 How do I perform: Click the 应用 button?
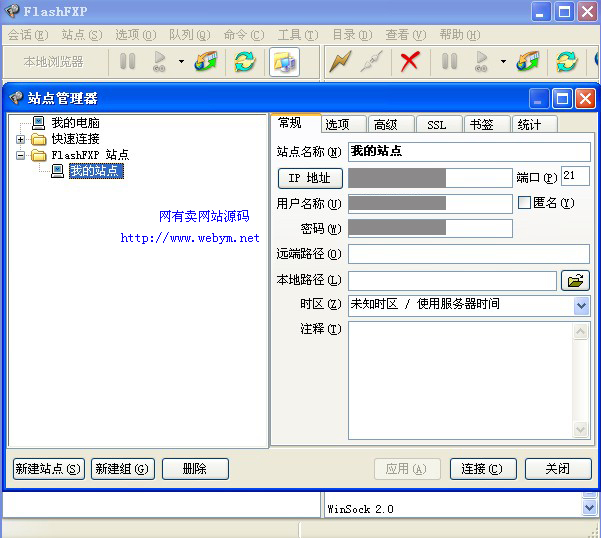407,469
